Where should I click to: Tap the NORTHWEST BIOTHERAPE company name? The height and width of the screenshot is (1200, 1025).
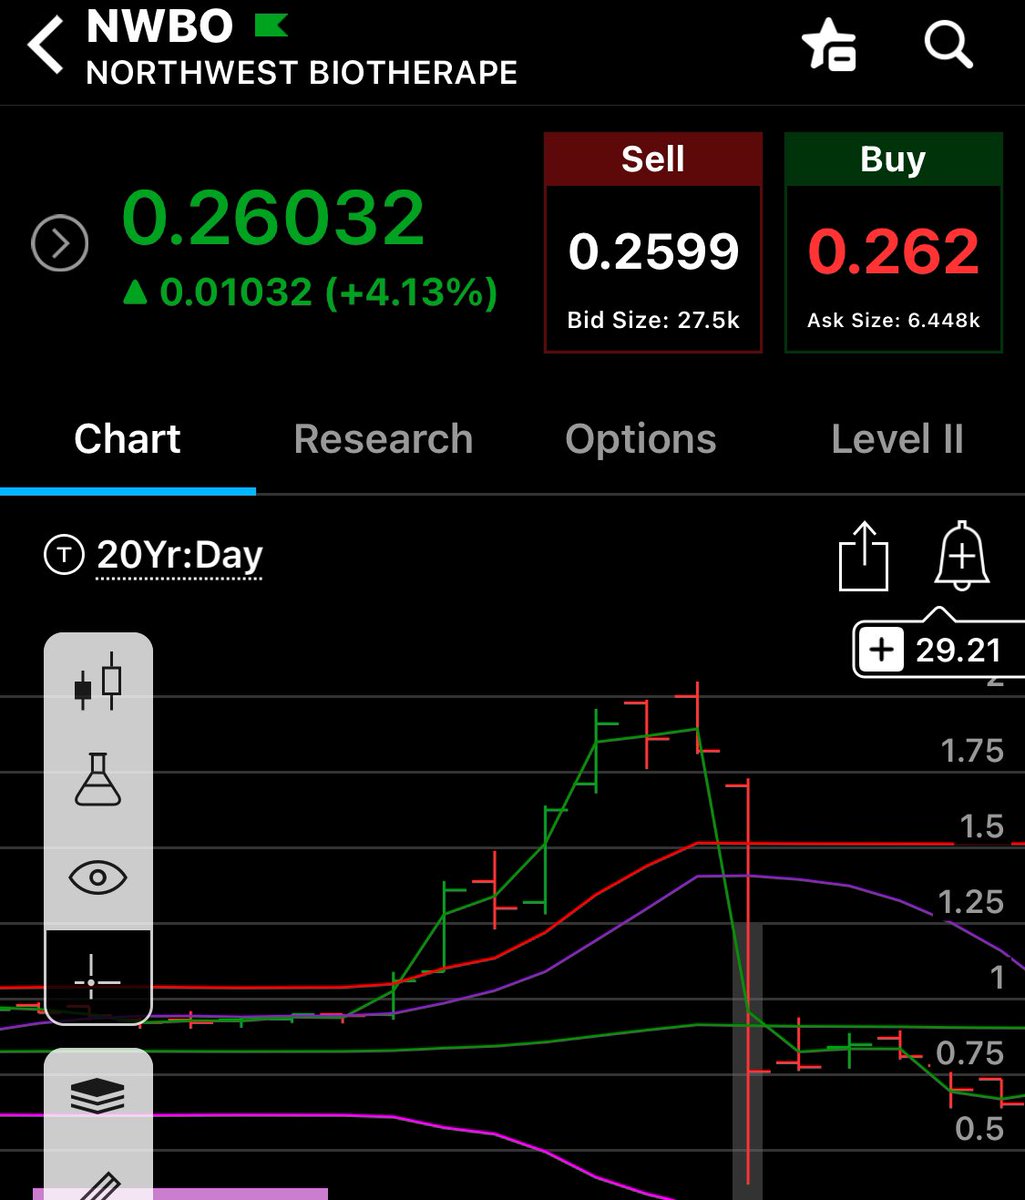pos(302,73)
